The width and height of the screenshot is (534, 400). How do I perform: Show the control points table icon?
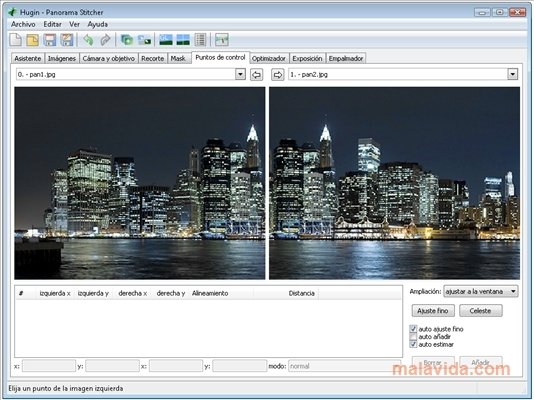200,40
